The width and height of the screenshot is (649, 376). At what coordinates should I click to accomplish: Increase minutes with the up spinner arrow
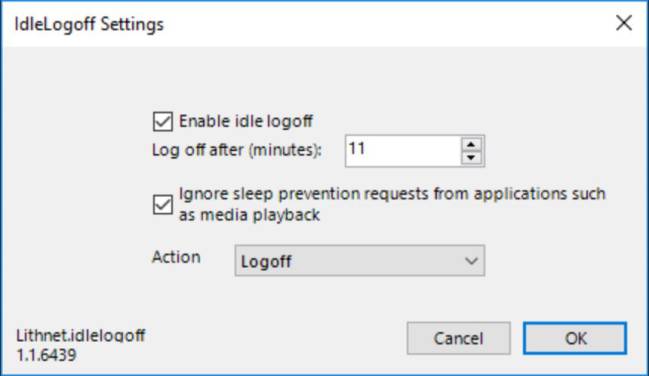471,145
